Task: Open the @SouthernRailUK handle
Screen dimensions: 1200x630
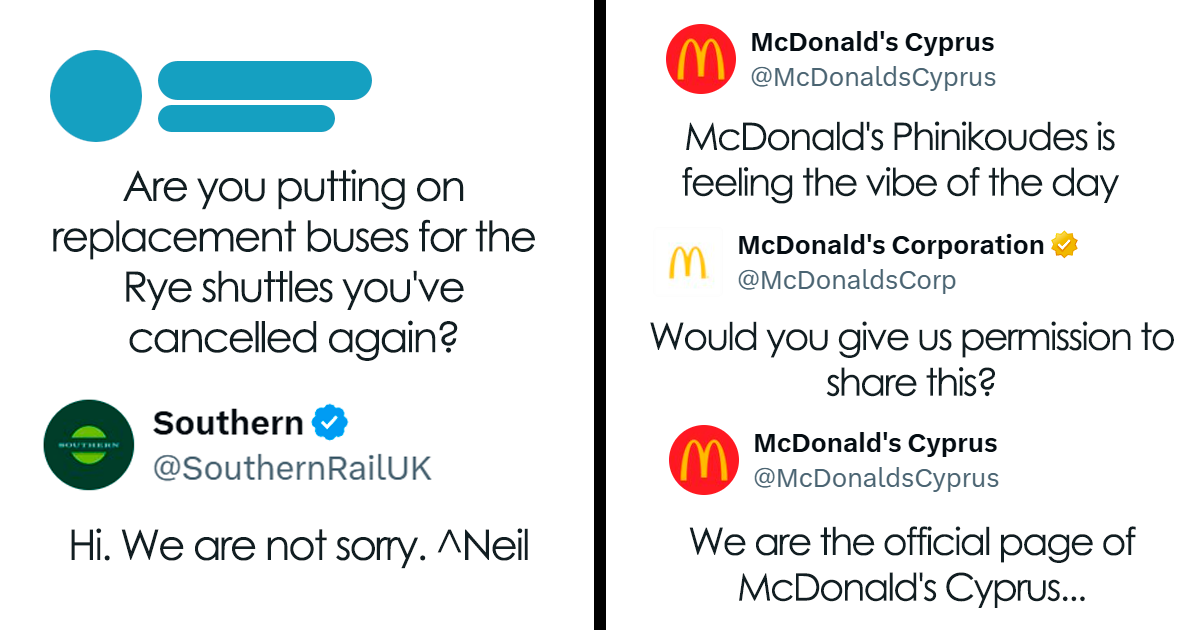Action: pos(292,468)
